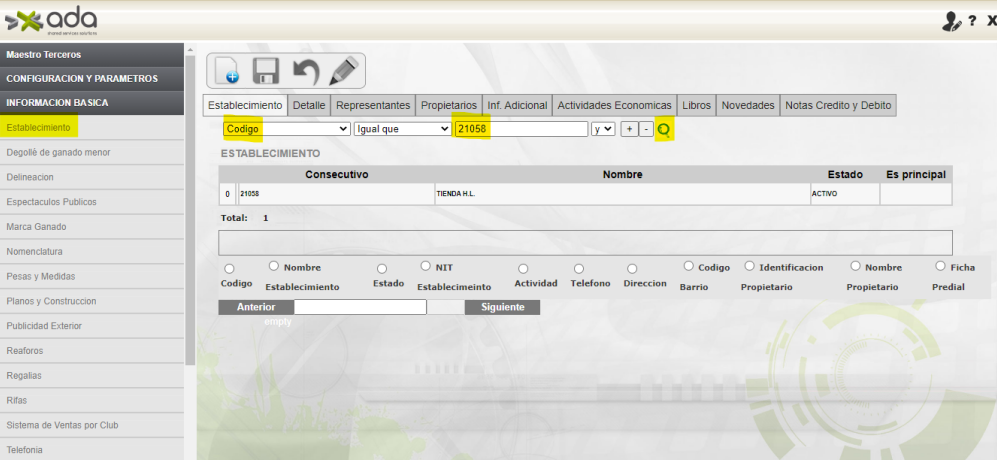Click the edit pencil icon

click(343, 71)
